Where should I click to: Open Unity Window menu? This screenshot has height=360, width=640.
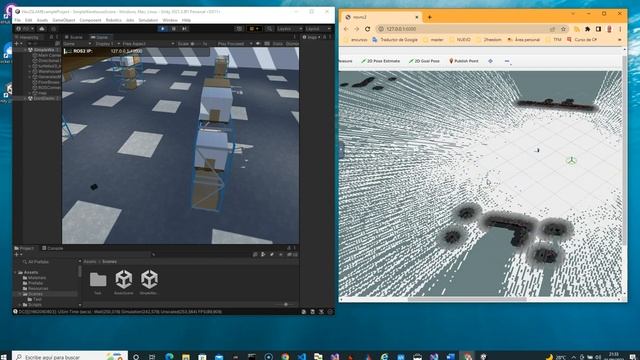pos(170,20)
